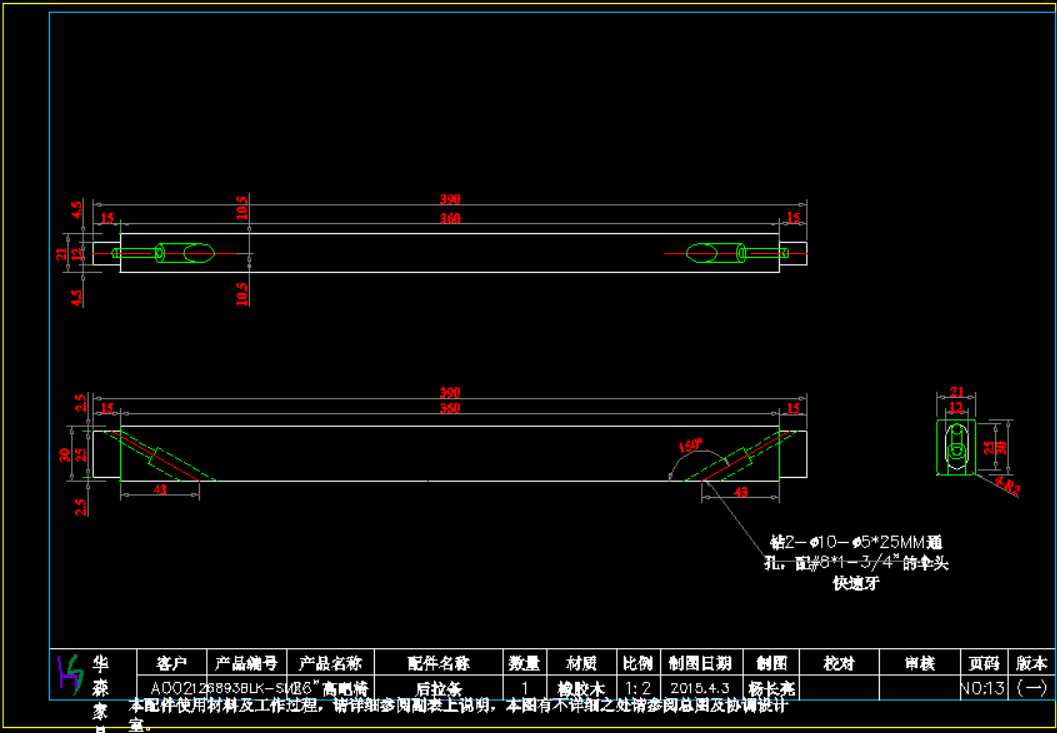
Task: Select the 43 dimension under the right hole
Action: (x=741, y=492)
